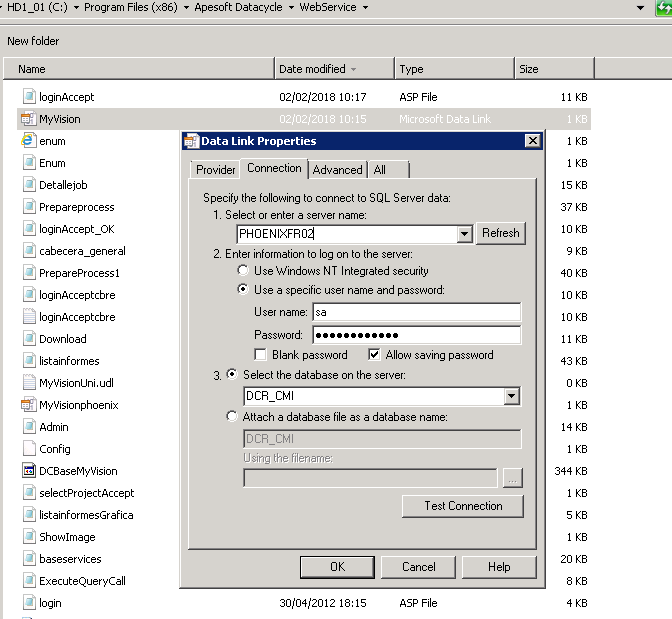This screenshot has width=672, height=619.
Task: Click inside the User name field
Action: [x=415, y=313]
